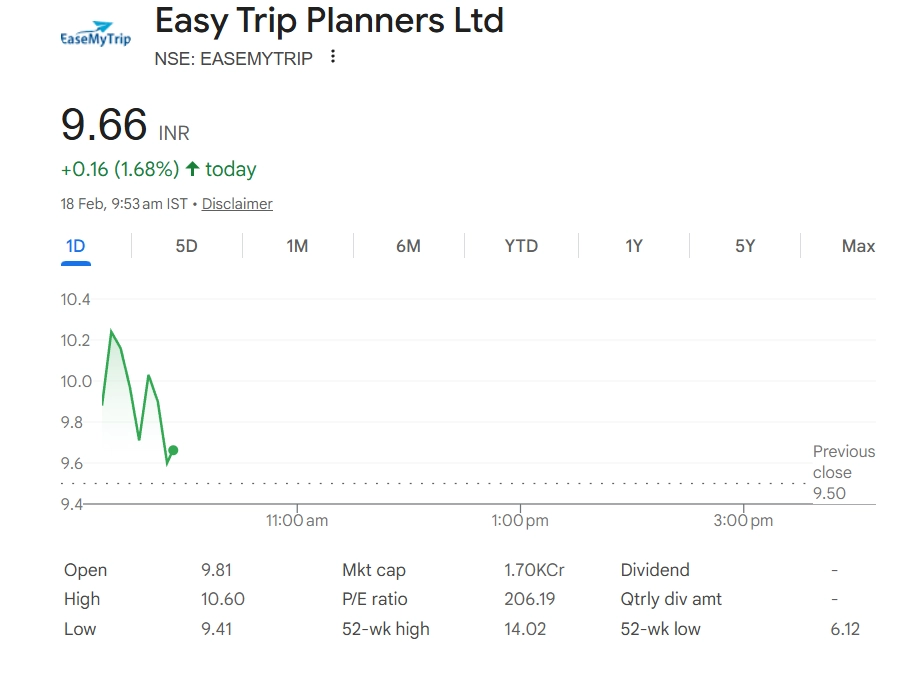Switch to the 5D chart tab
Screen dimensions: 898x678
pos(187,246)
